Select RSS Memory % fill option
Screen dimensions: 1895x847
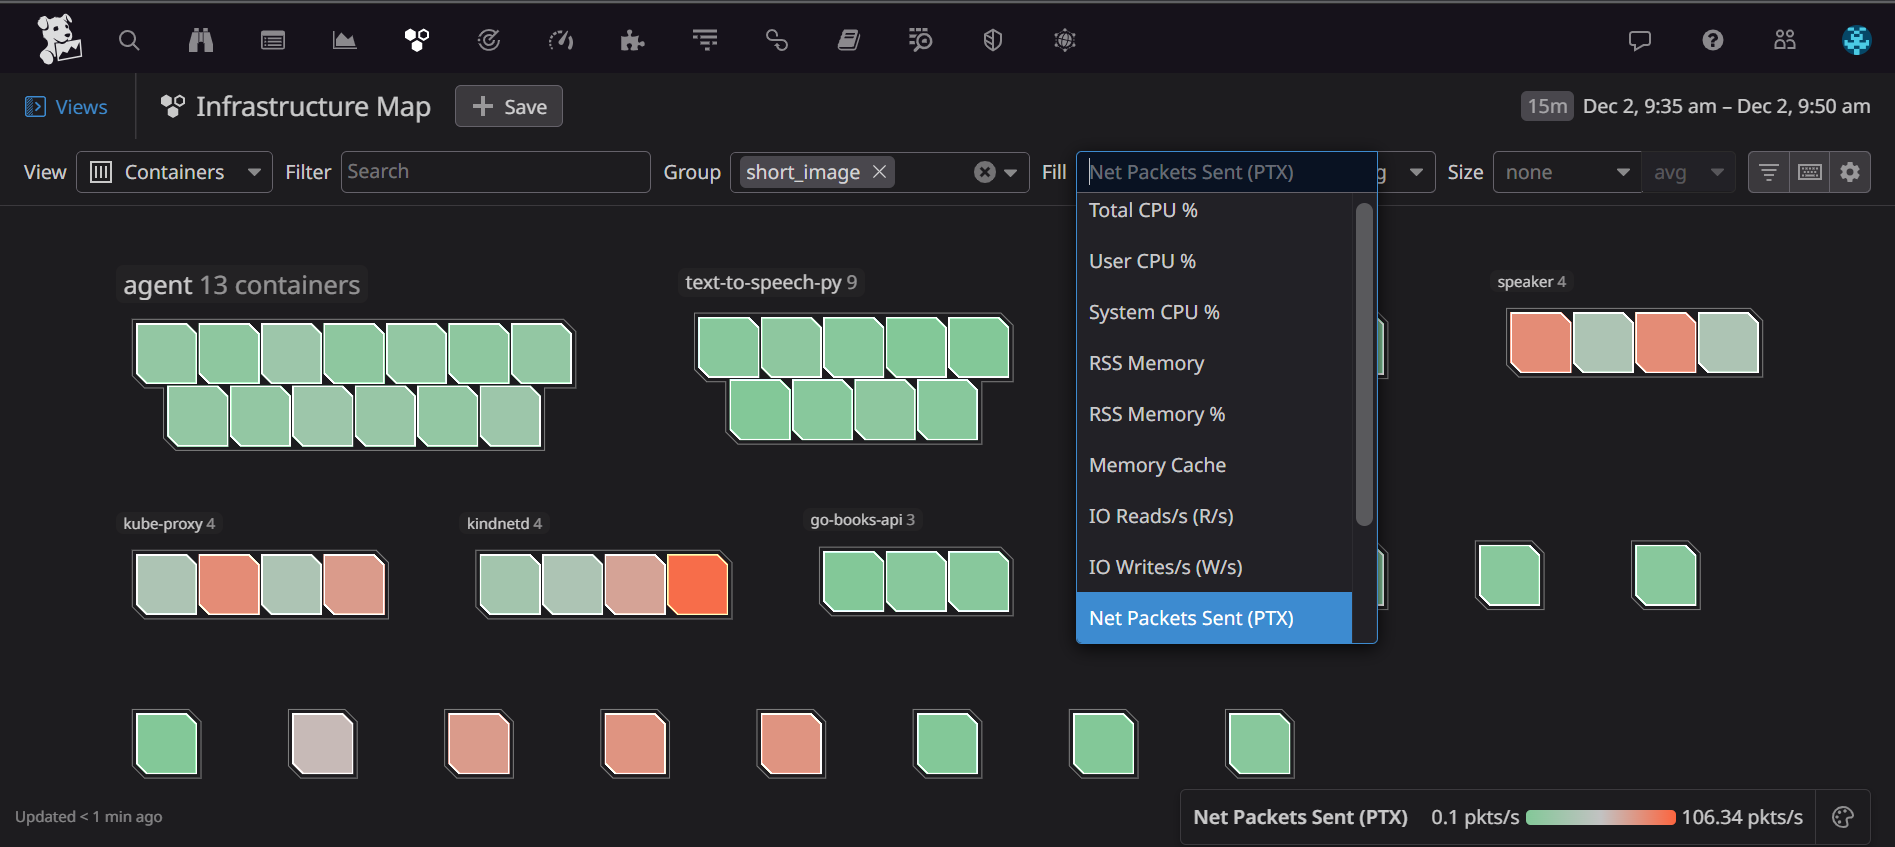(1214, 414)
